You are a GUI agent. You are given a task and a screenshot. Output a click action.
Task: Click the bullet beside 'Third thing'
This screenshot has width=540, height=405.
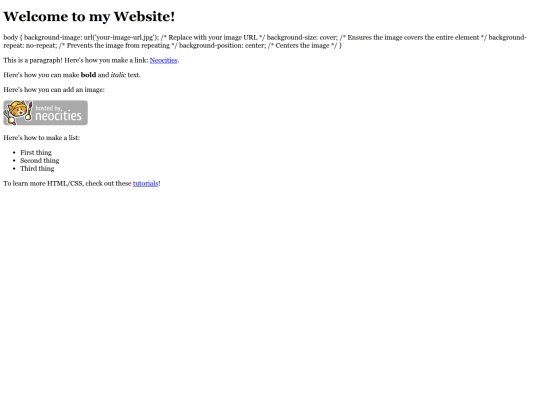[14, 169]
